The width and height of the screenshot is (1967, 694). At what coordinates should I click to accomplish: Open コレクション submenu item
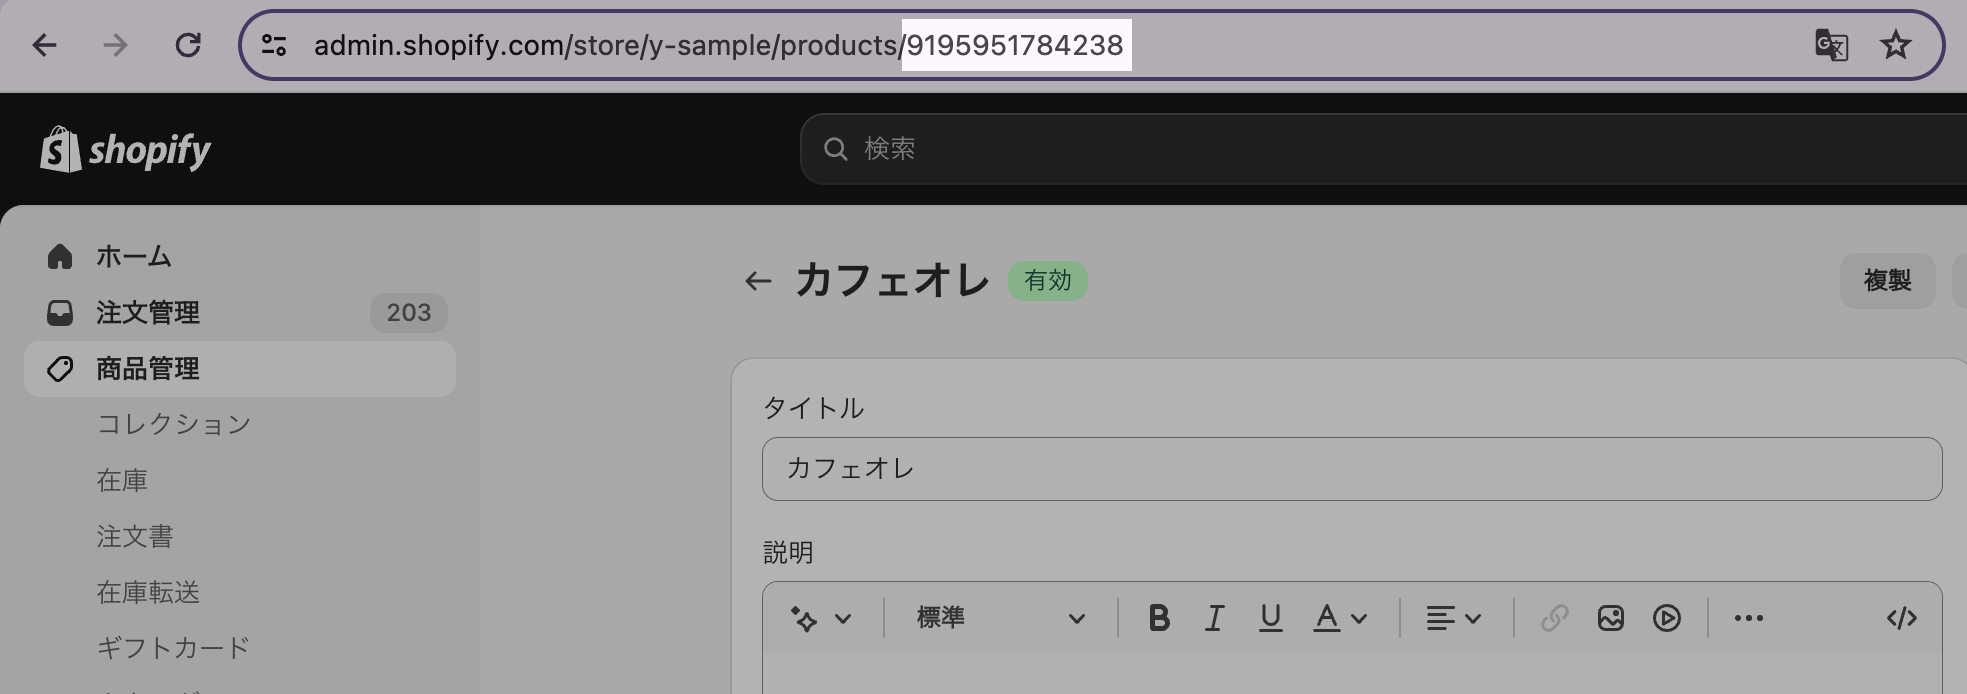point(174,424)
